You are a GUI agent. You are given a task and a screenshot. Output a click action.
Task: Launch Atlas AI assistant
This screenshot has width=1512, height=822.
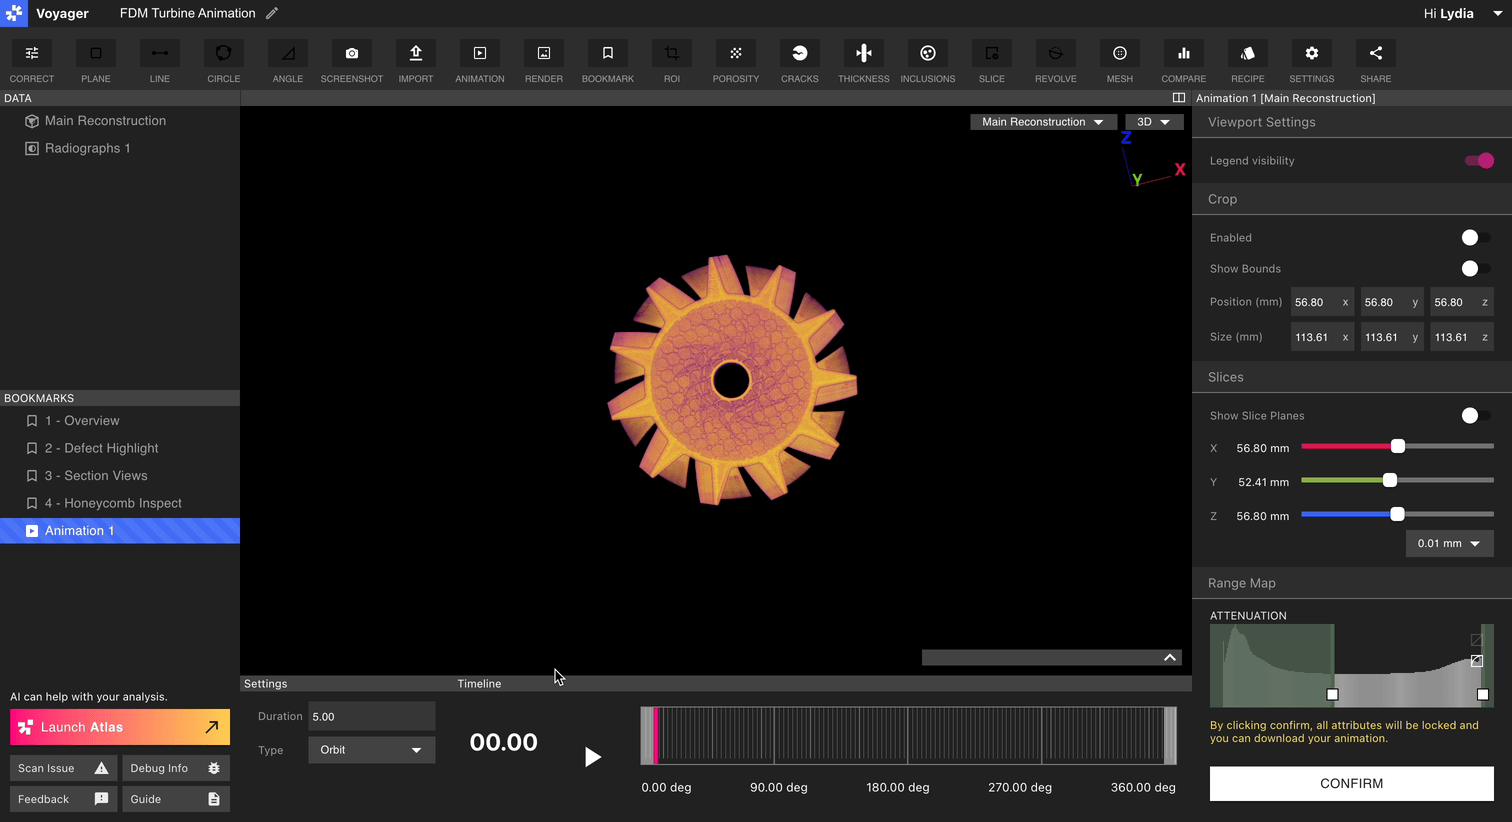119,727
